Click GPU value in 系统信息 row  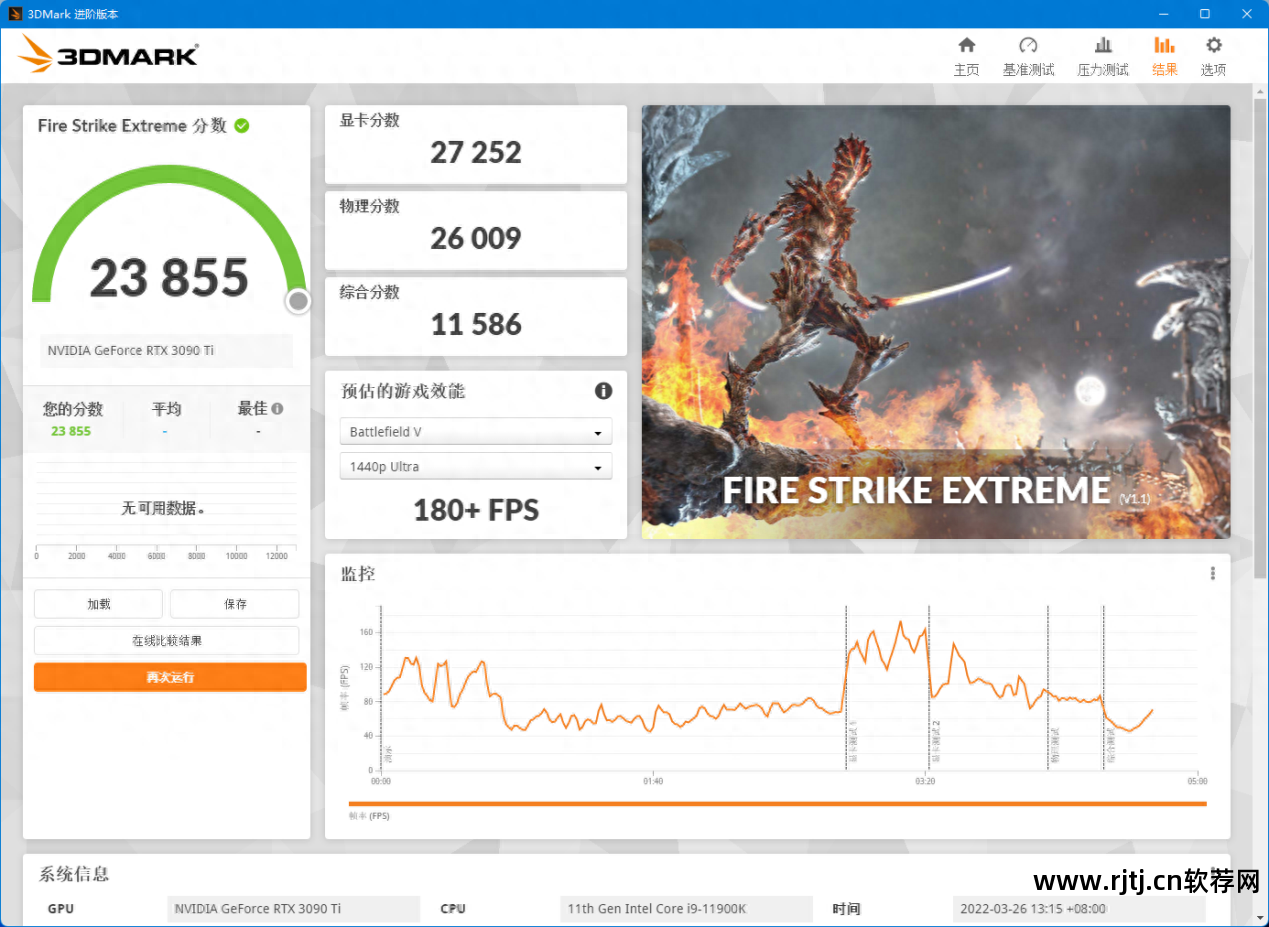294,909
